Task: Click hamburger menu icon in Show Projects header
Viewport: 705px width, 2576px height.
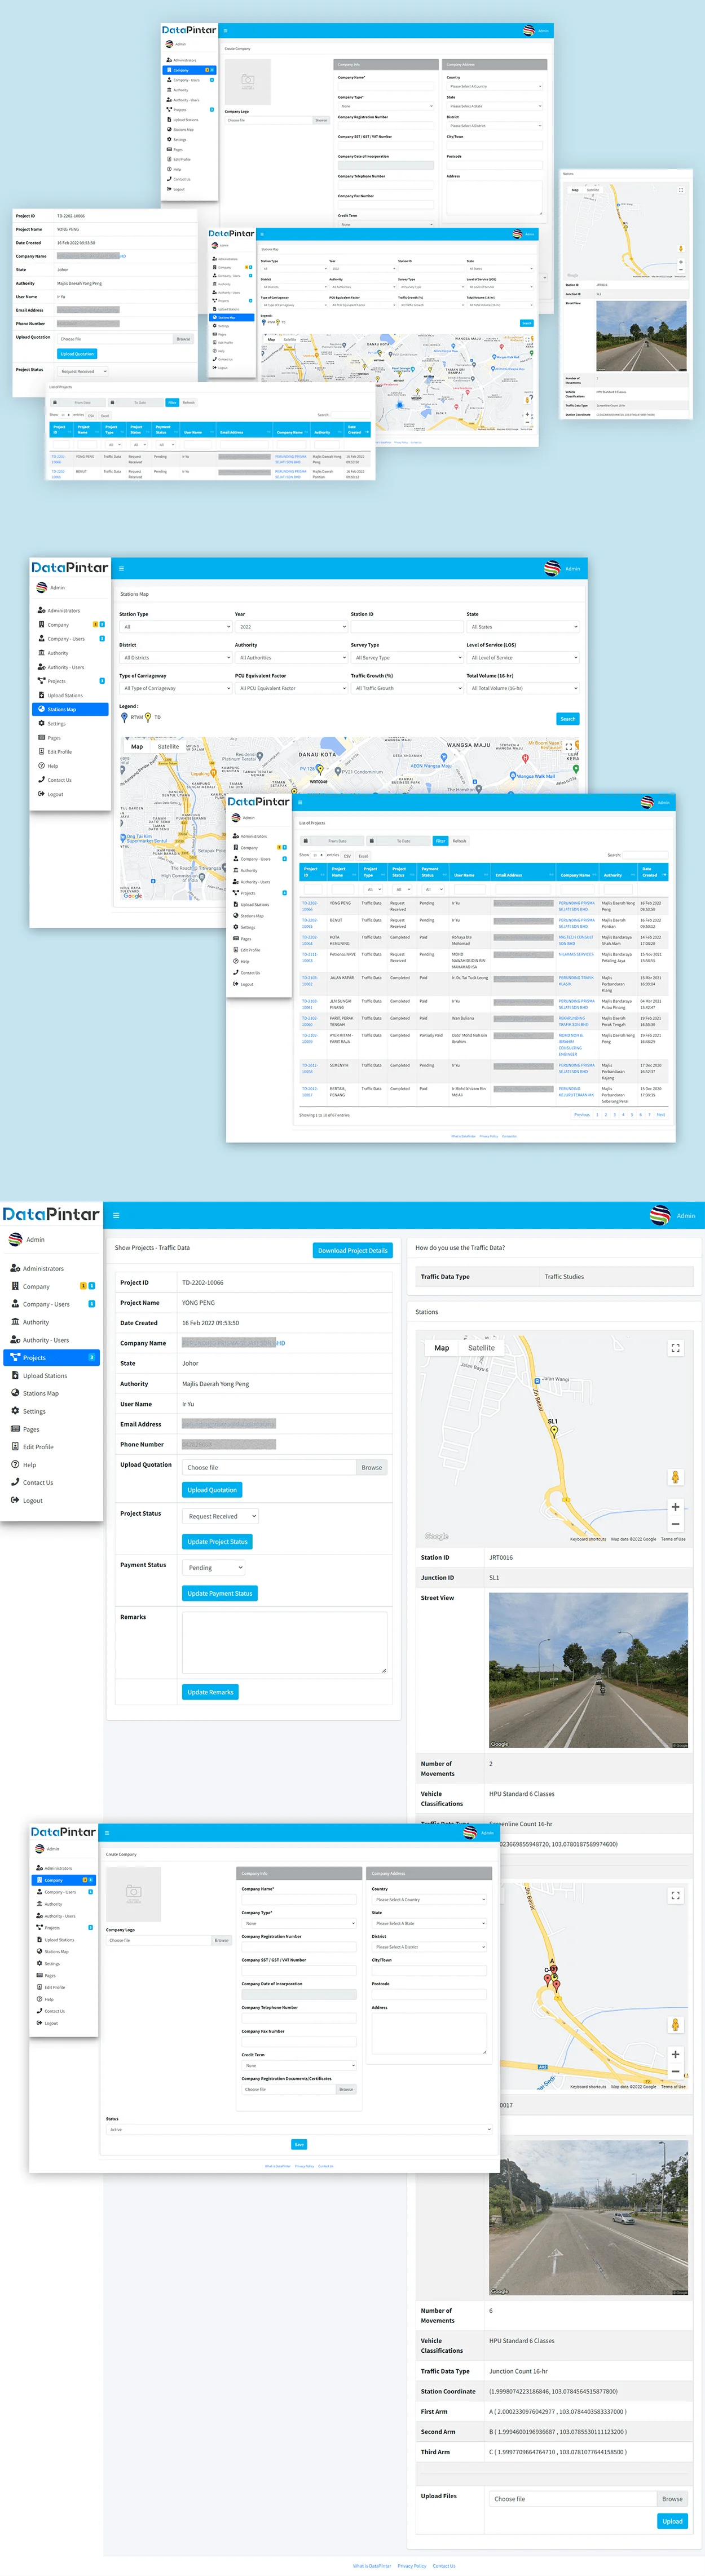Action: pyautogui.click(x=116, y=1215)
